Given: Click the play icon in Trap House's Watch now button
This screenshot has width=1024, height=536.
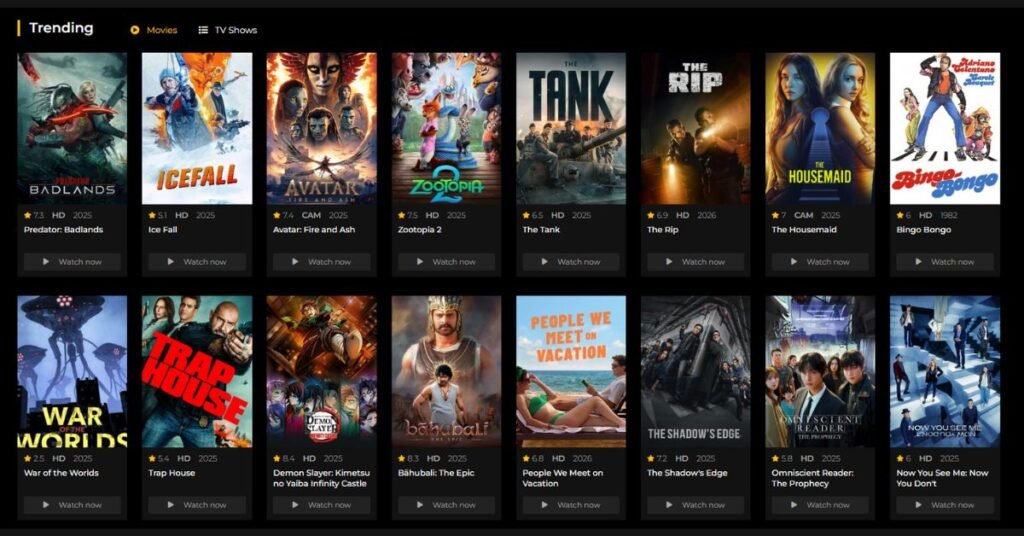Looking at the screenshot, I should (x=170, y=505).
